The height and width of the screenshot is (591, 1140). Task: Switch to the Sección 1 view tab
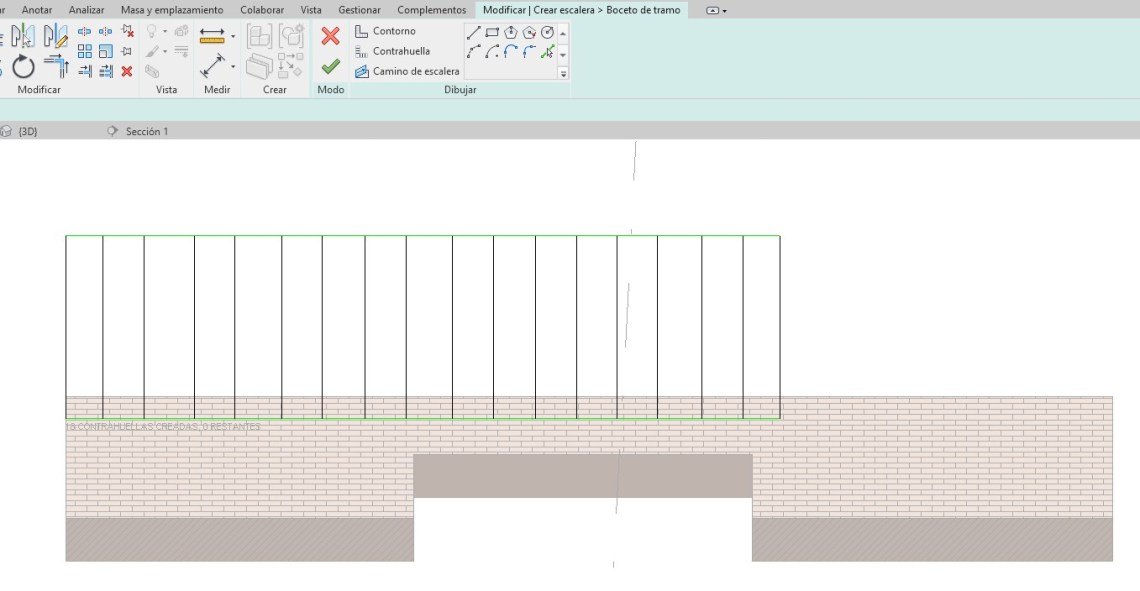tap(146, 131)
